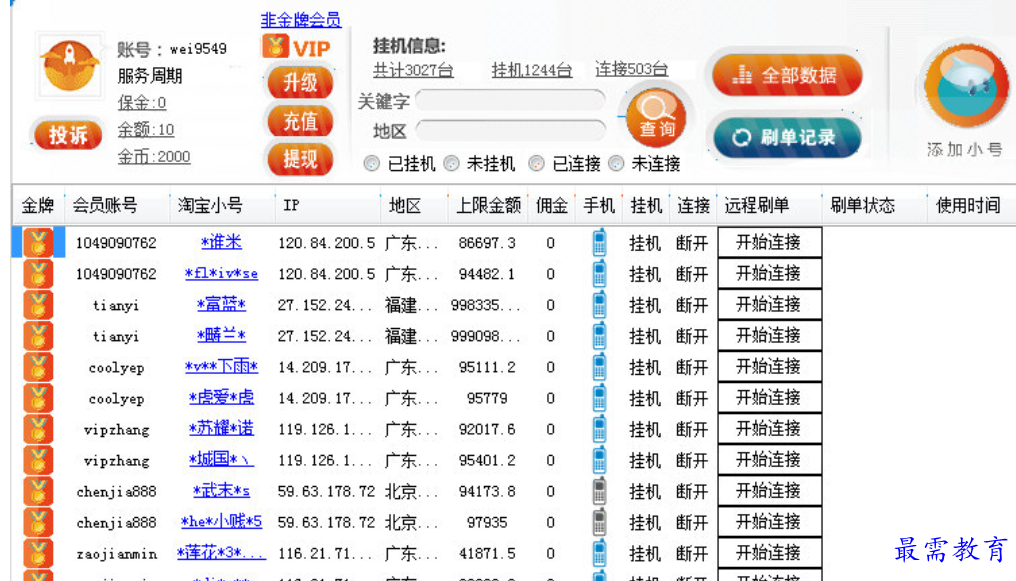The image size is (1016, 581).
Task: Click gold medal icon in *富蓝* row
Action: 38,305
